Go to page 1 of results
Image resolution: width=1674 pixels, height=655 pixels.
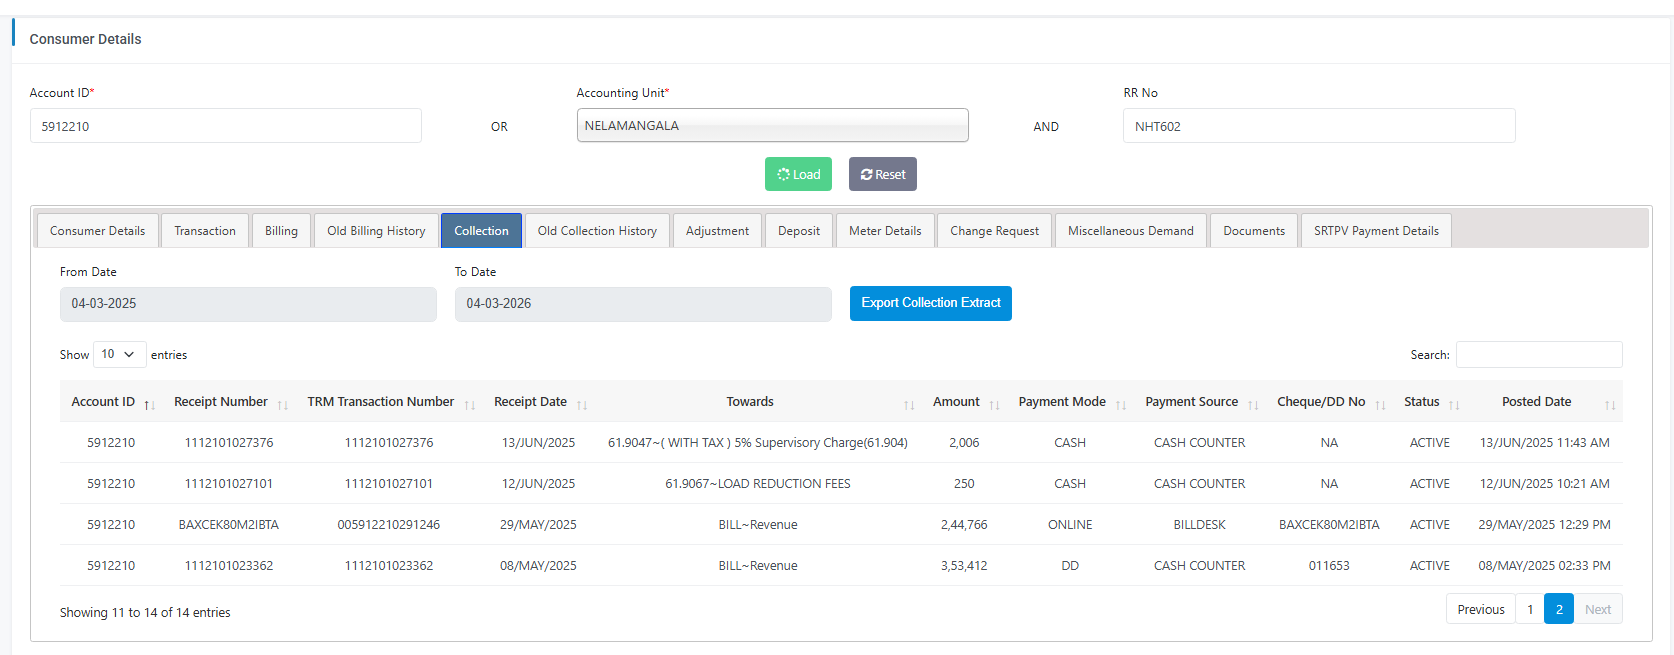[x=1529, y=609]
